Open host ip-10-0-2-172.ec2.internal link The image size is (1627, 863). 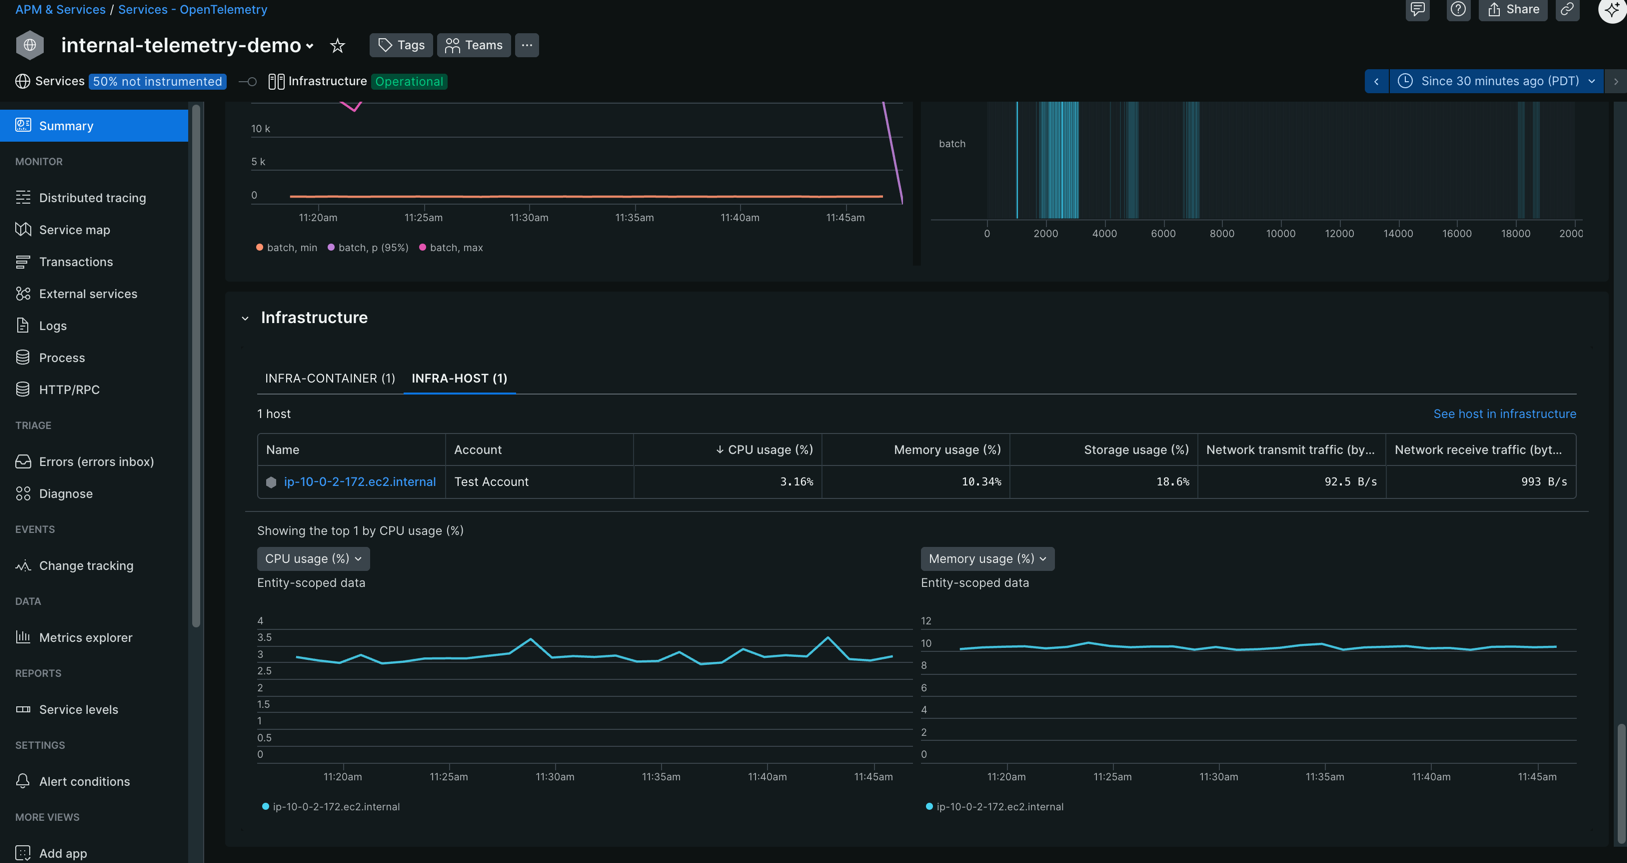click(359, 482)
